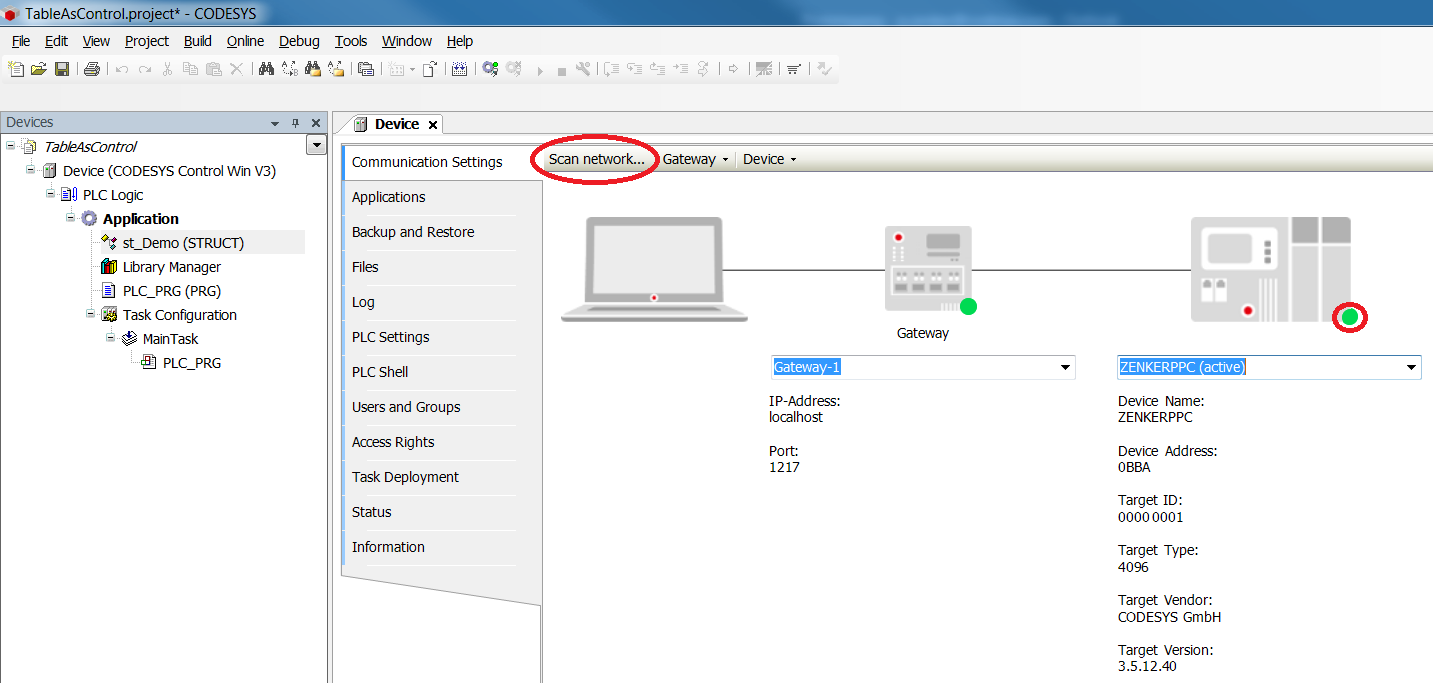This screenshot has width=1433, height=683.
Task: Collapse the Task Configuration tree node
Action: point(91,314)
